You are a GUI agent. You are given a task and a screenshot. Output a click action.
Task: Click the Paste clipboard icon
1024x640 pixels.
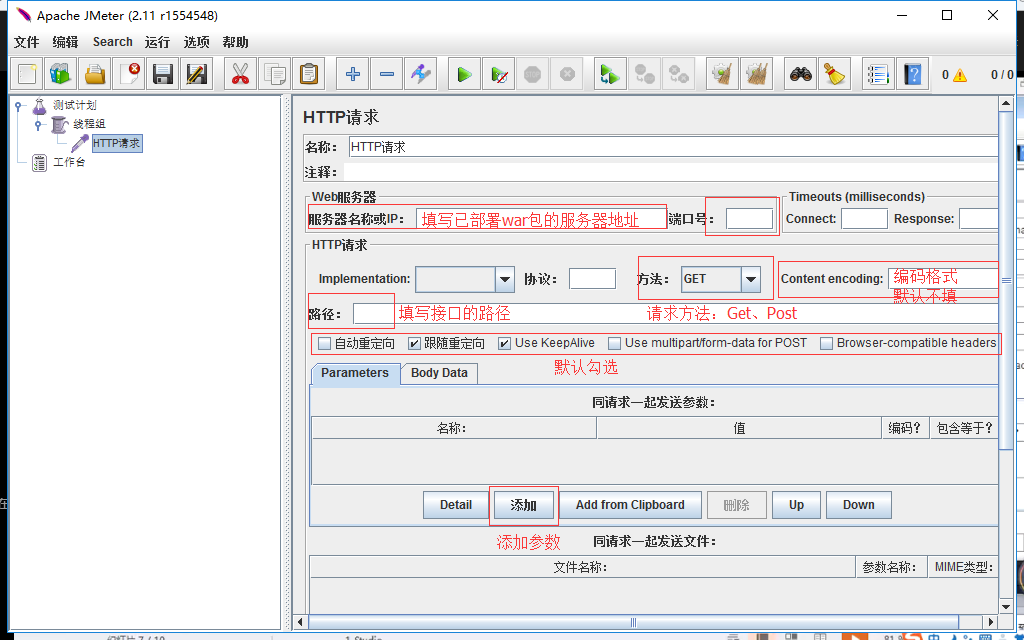point(308,74)
